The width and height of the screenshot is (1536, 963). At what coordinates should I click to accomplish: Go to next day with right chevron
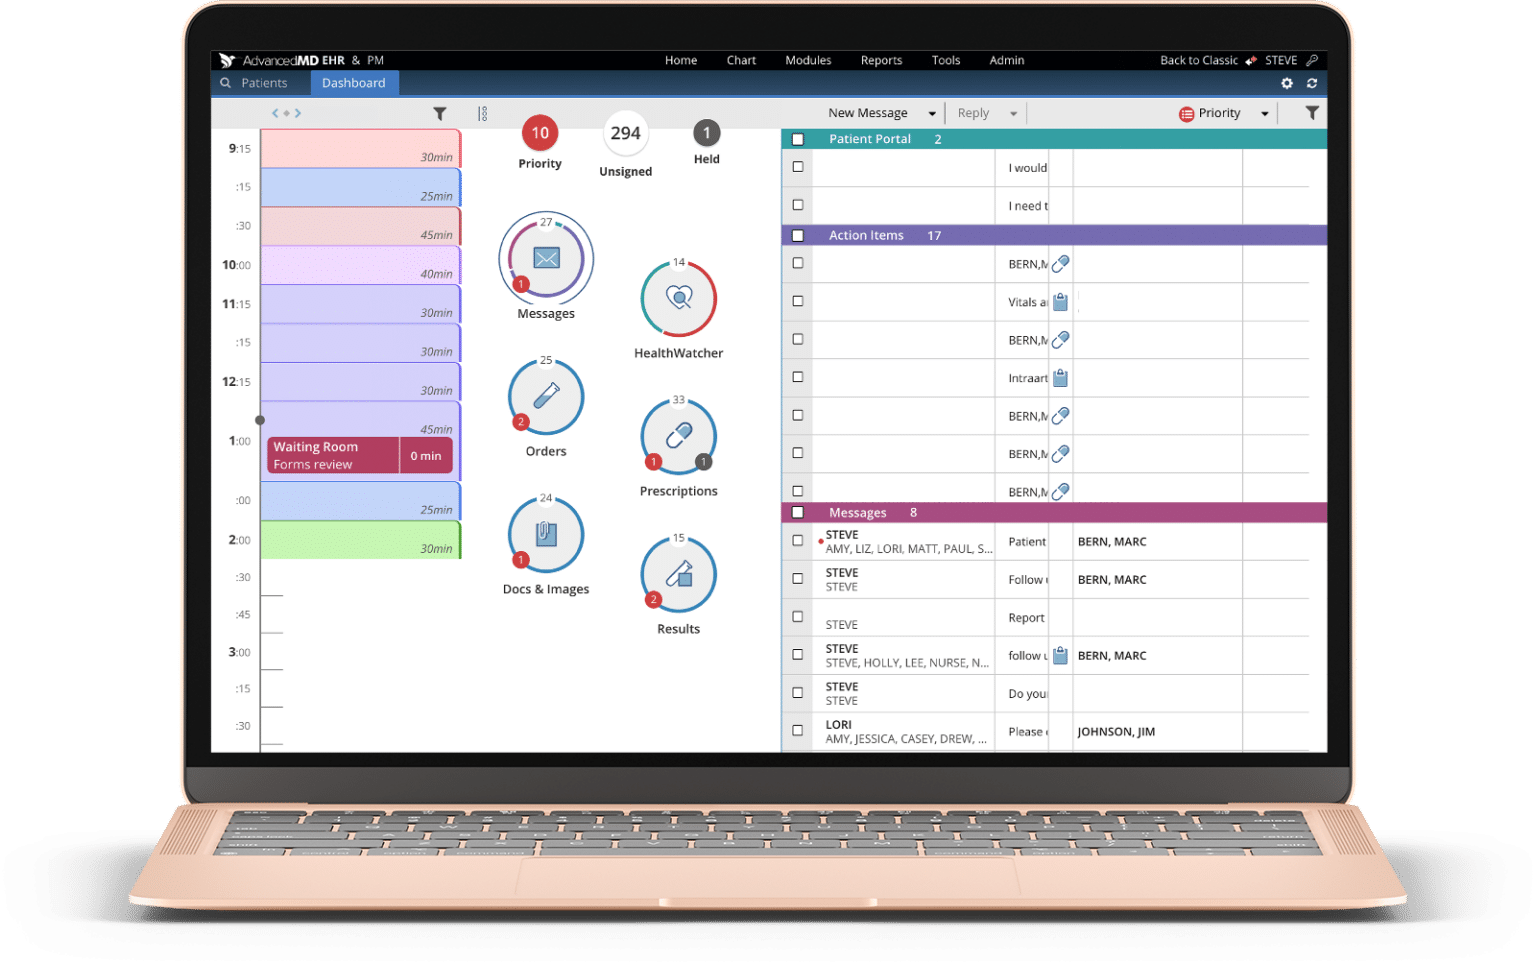point(298,113)
